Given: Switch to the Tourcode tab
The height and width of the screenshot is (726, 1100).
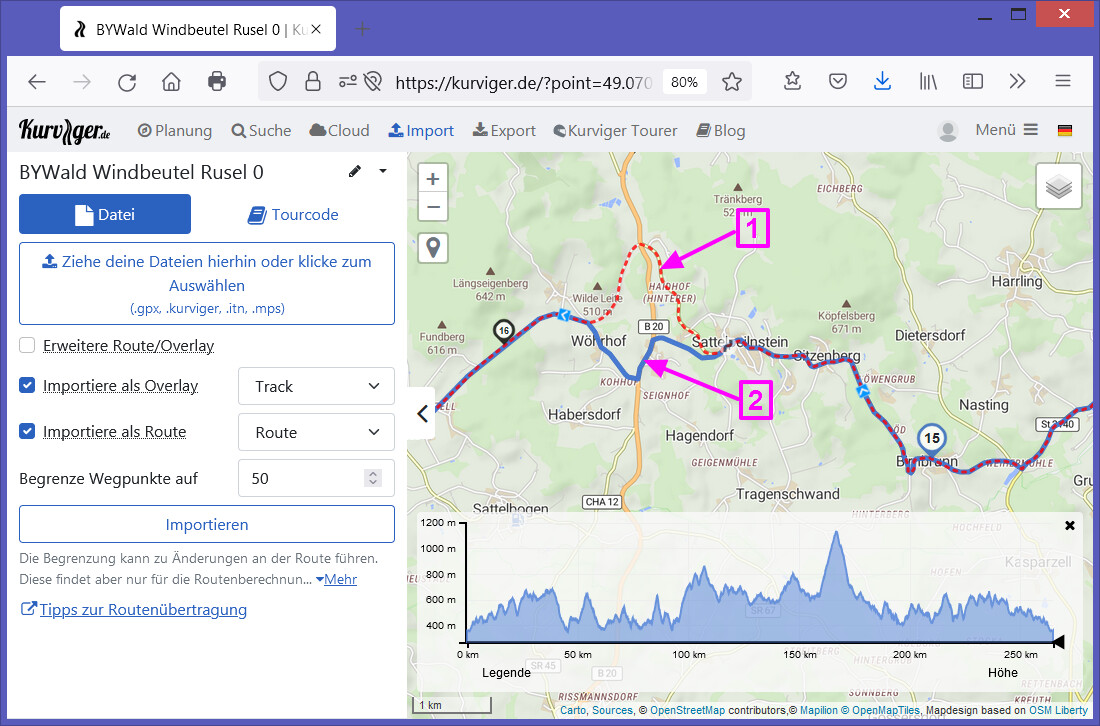Looking at the screenshot, I should coord(293,214).
